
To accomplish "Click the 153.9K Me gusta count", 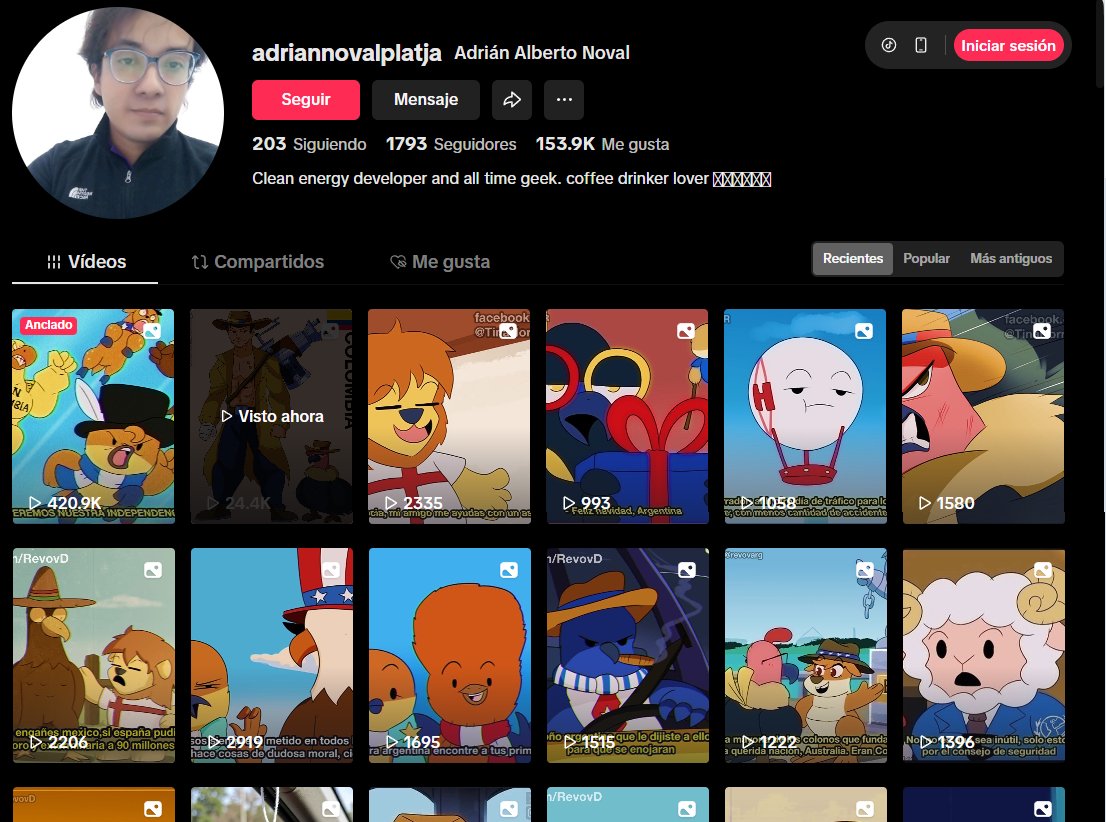I will tap(602, 144).
